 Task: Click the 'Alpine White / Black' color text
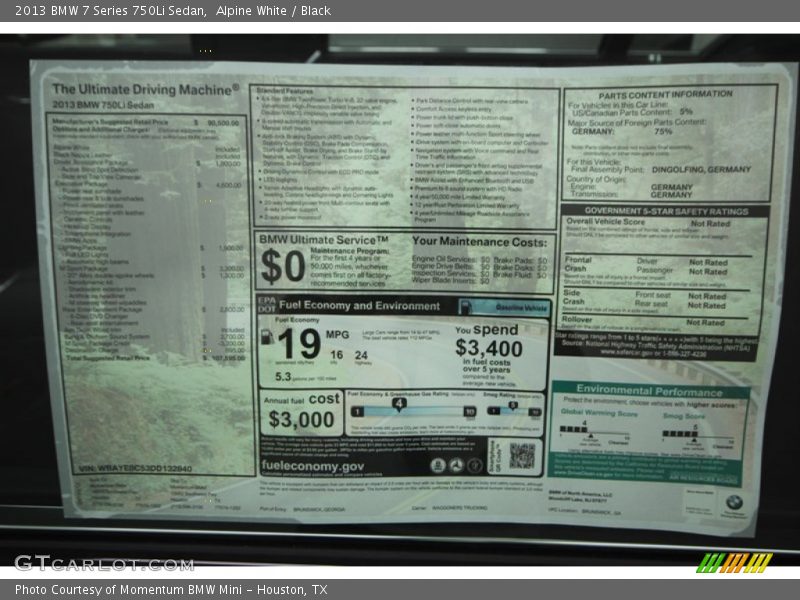273,10
